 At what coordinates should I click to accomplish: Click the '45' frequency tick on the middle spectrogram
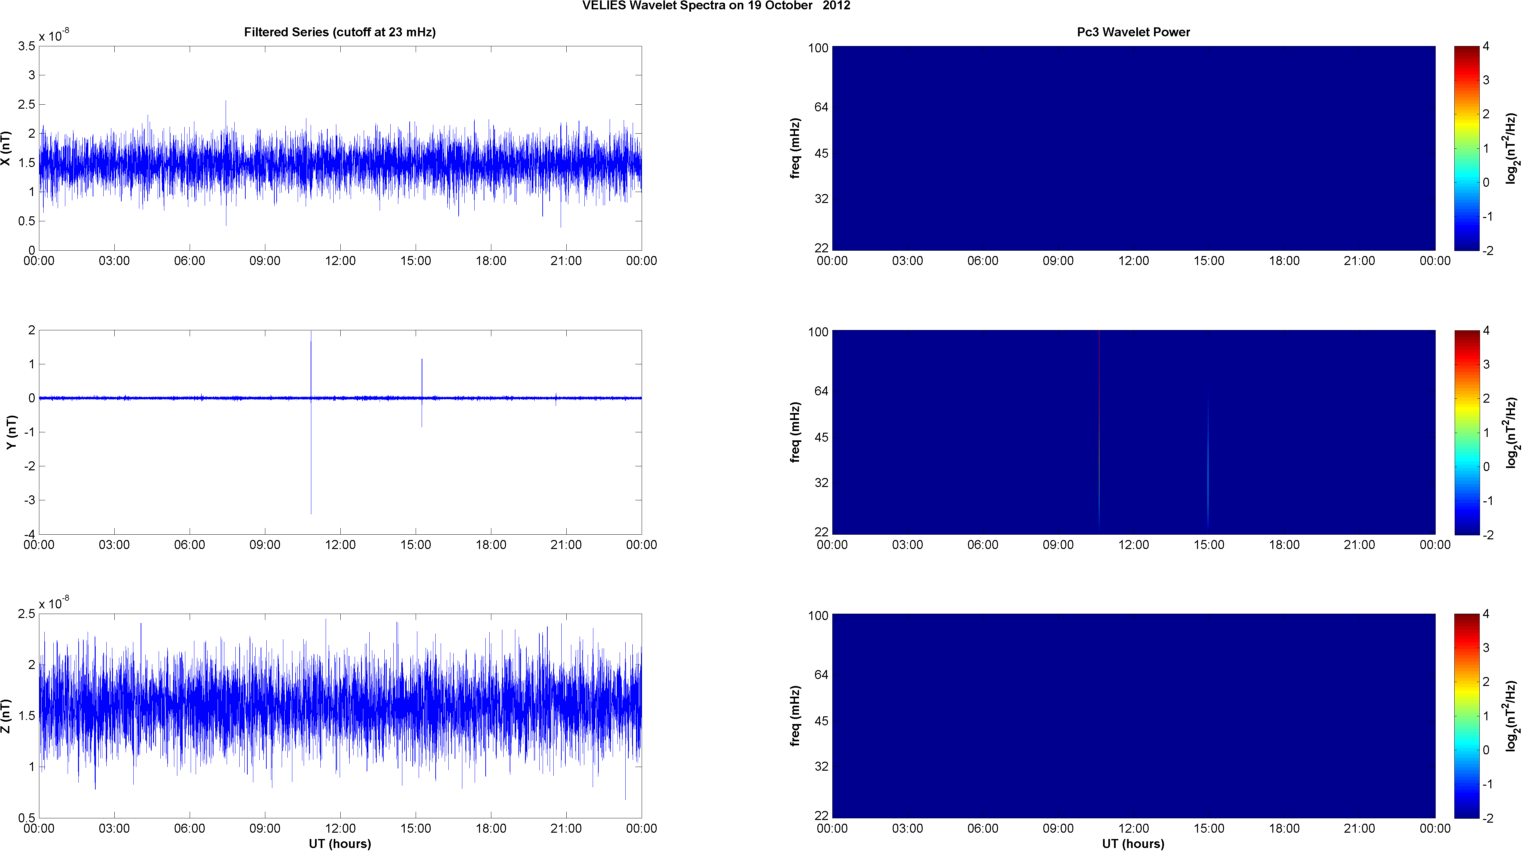pos(821,437)
